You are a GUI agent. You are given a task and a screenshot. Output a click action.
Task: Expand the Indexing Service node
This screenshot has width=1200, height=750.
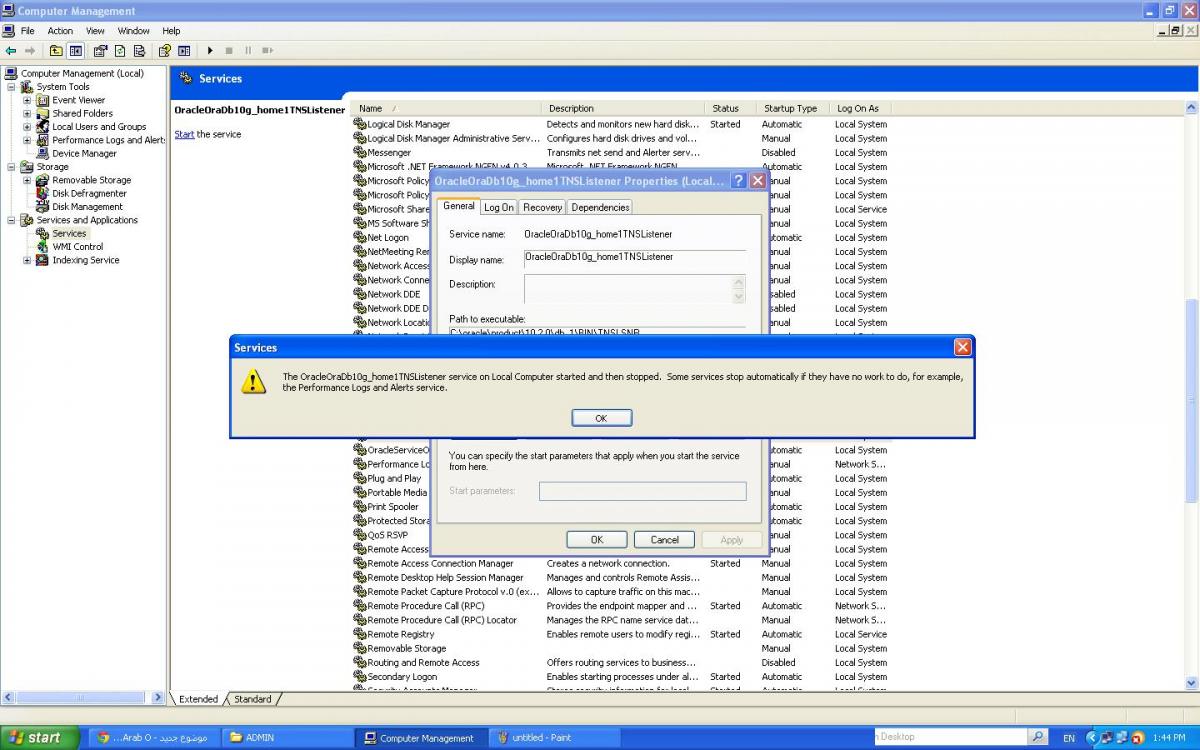[x=27, y=260]
